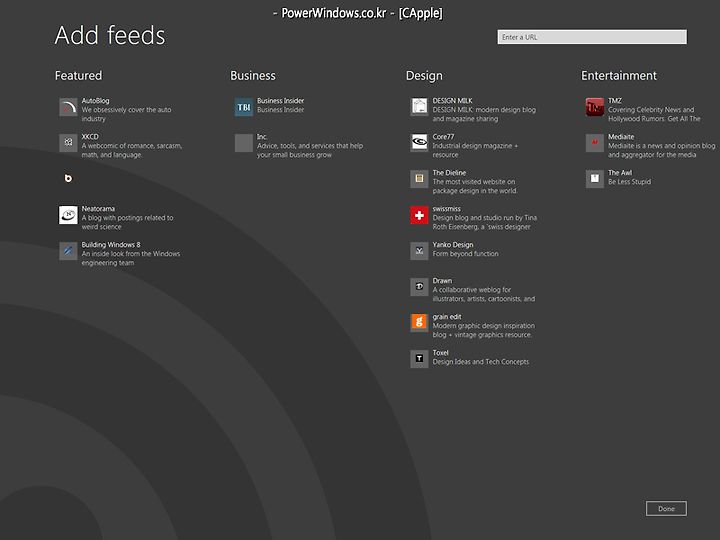Click the TMZ feed title

coord(615,101)
